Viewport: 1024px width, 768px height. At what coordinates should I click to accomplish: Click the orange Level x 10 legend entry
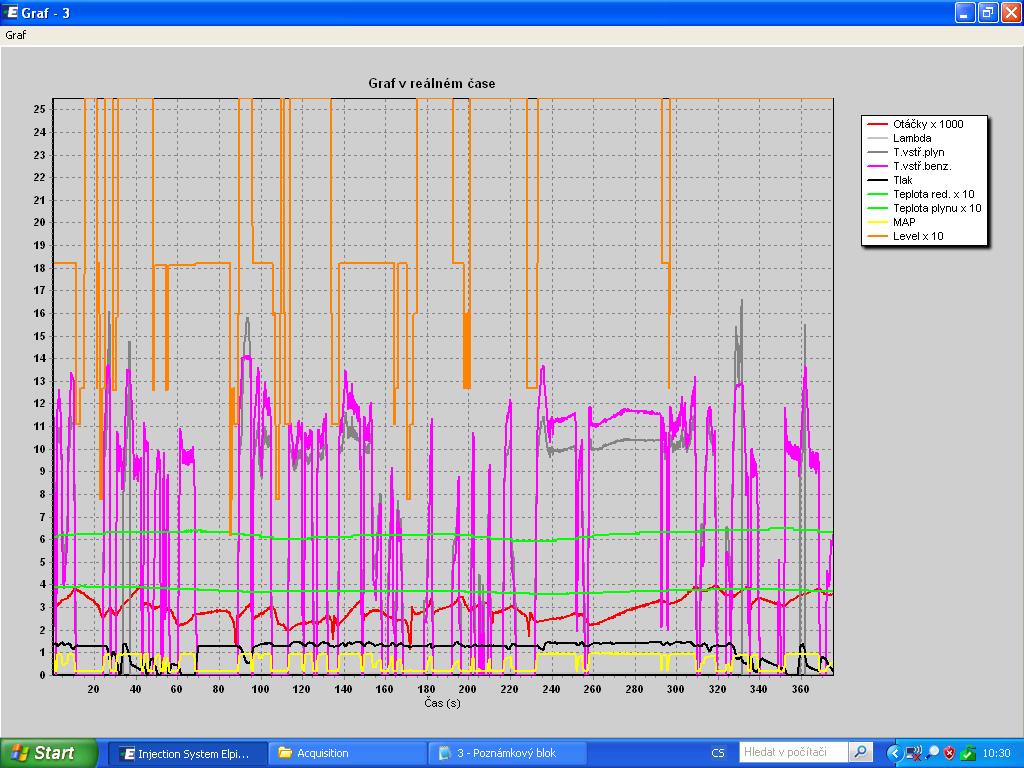click(917, 236)
